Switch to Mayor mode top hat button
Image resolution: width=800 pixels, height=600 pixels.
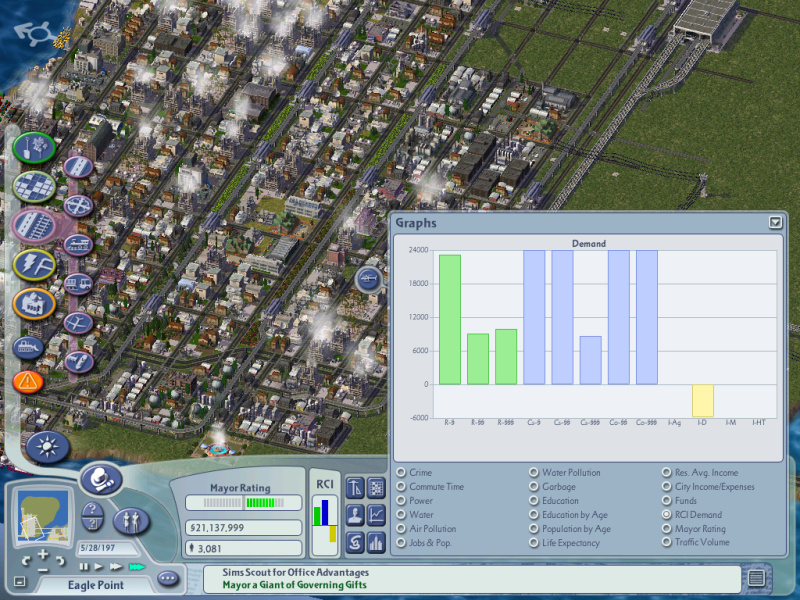[101, 480]
